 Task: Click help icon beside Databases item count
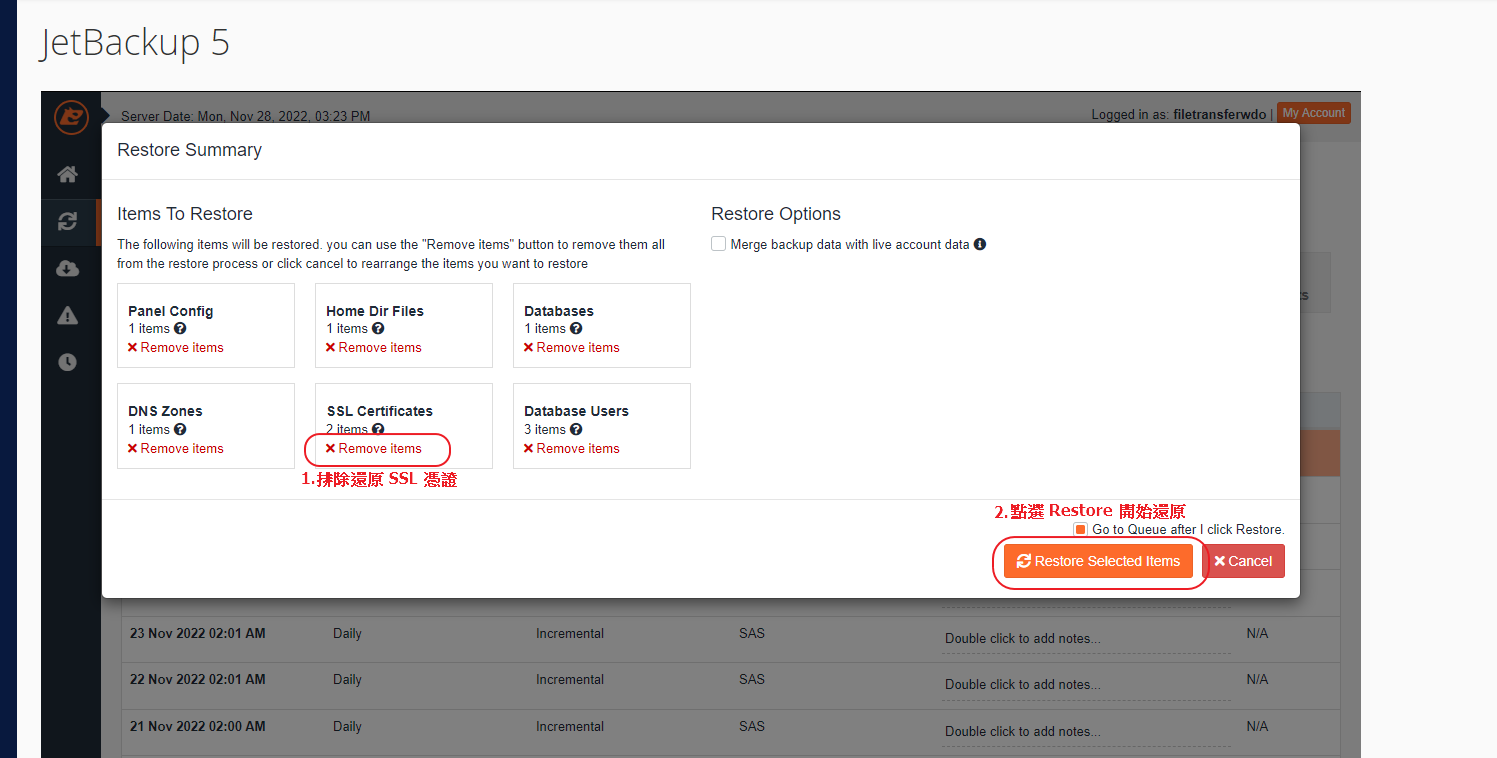pyautogui.click(x=576, y=328)
